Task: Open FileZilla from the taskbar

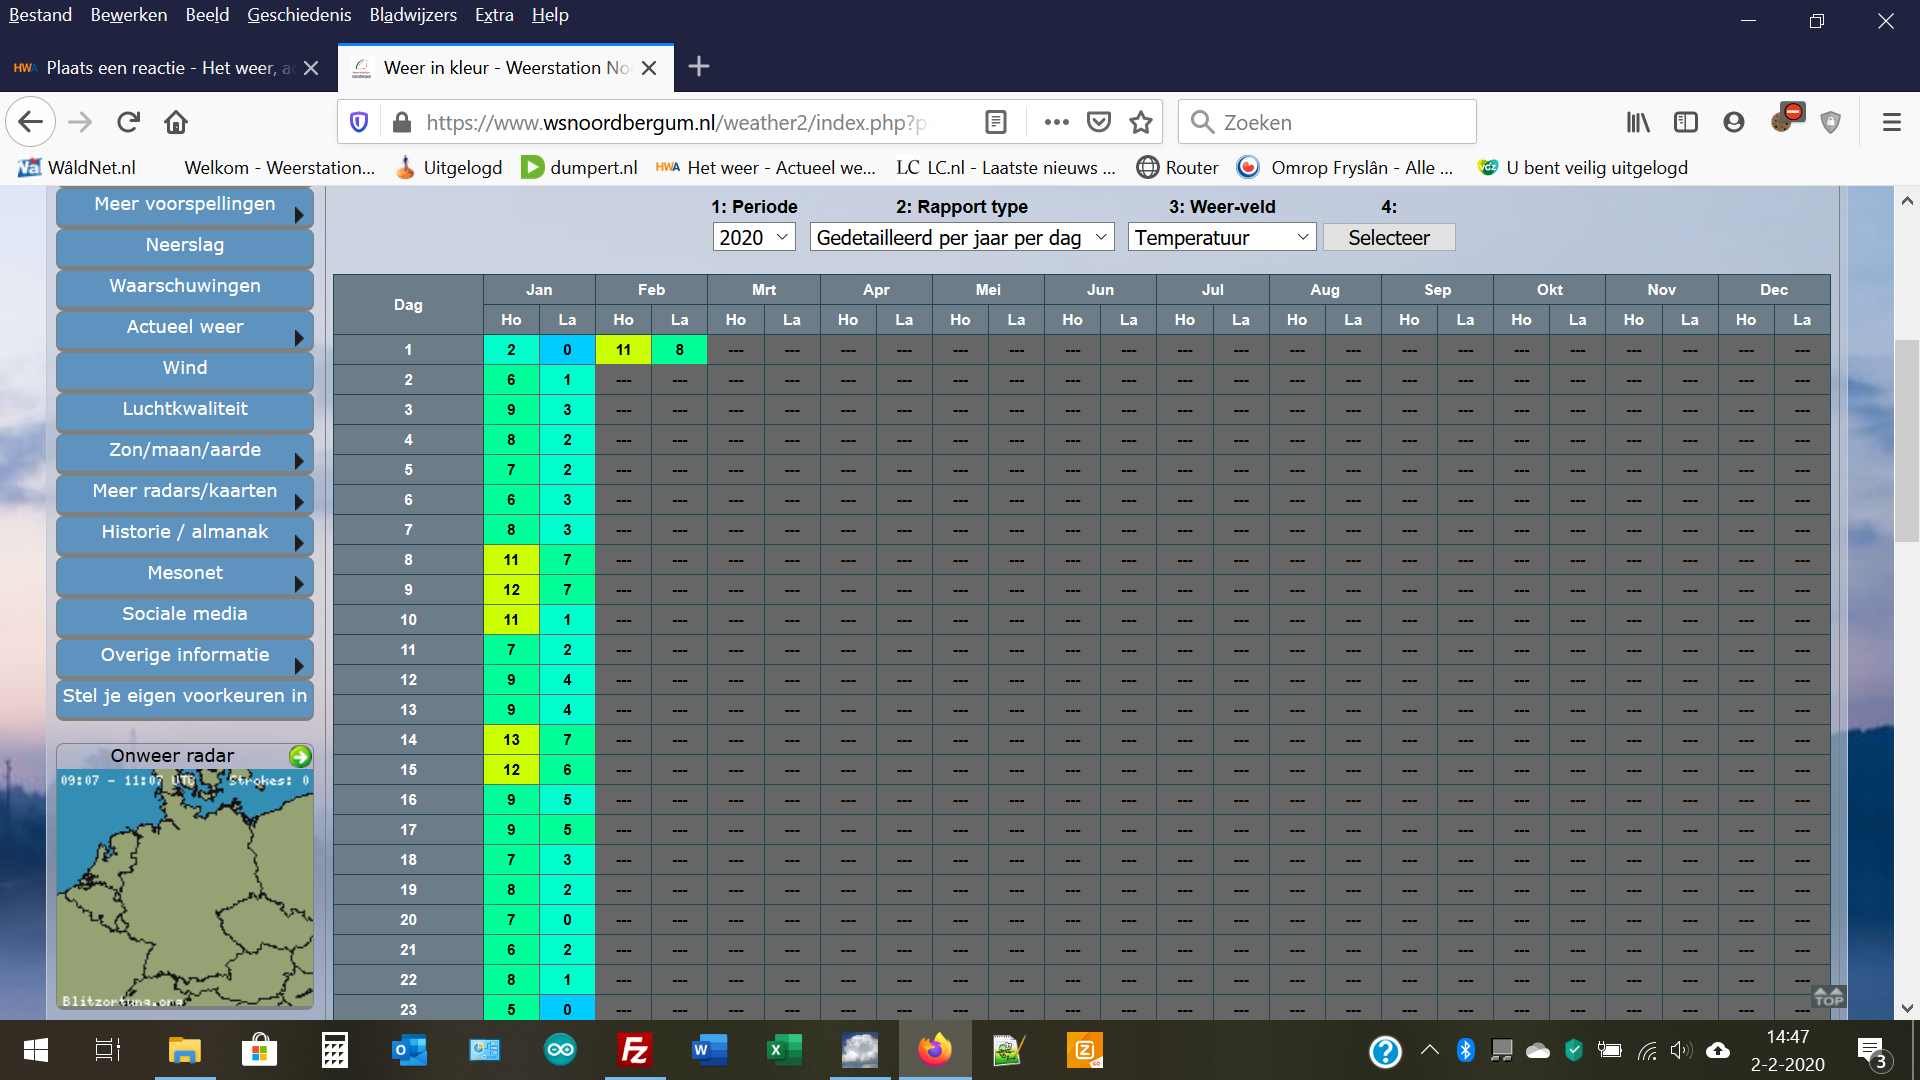Action: point(635,1050)
